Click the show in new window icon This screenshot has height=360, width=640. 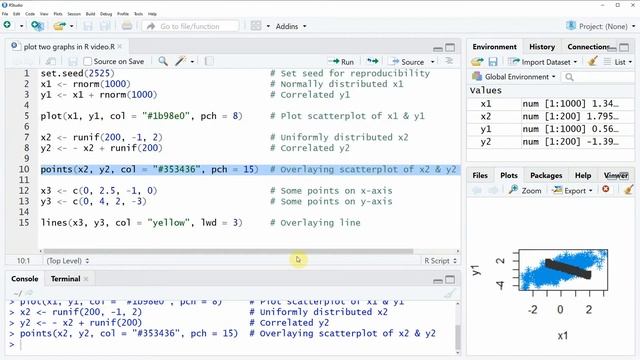(x=51, y=61)
